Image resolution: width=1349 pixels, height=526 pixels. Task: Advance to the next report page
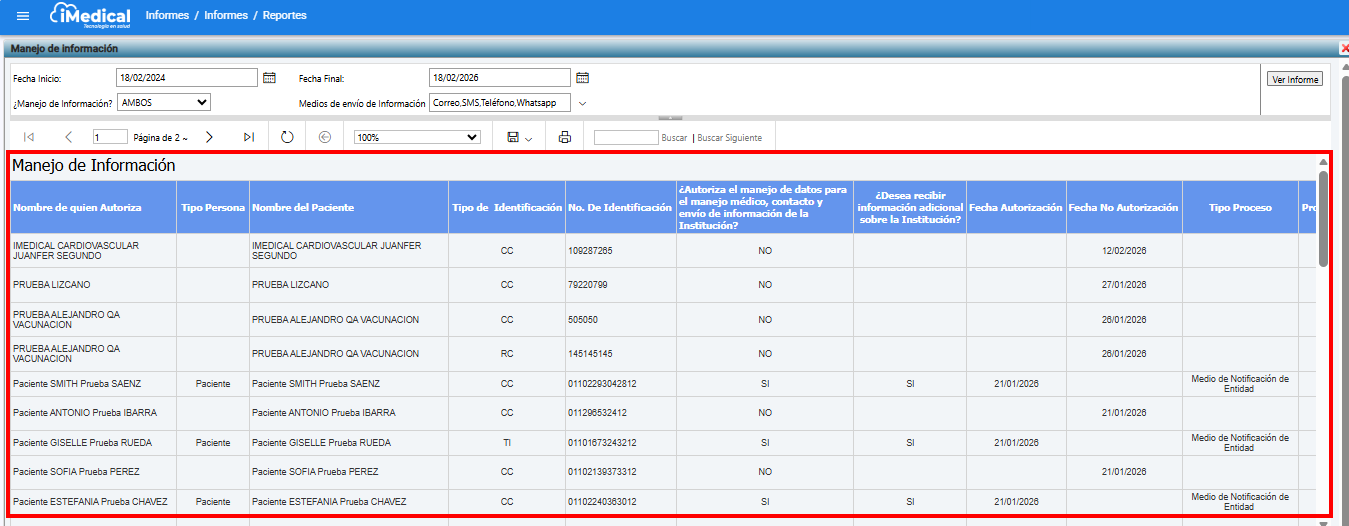(209, 137)
